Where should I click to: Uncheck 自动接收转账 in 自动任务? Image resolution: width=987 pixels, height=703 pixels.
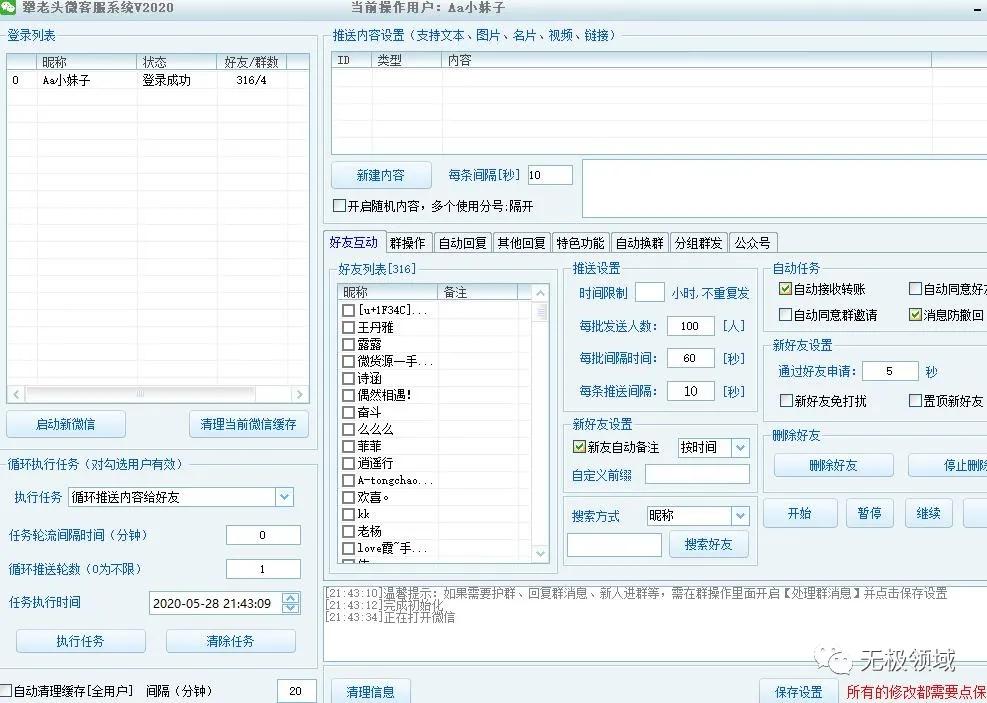[784, 290]
